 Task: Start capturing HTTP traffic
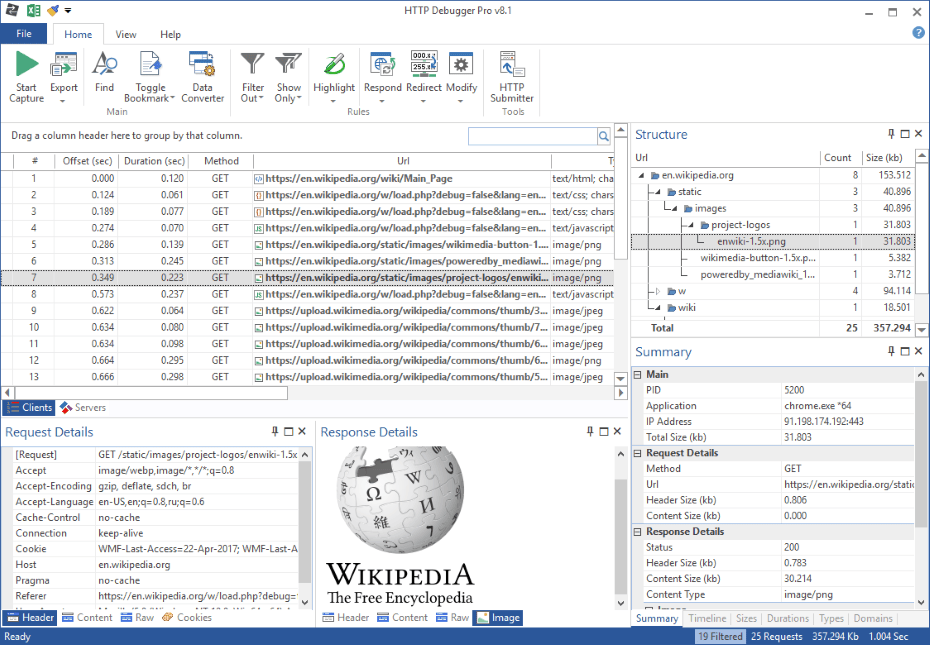click(x=26, y=75)
